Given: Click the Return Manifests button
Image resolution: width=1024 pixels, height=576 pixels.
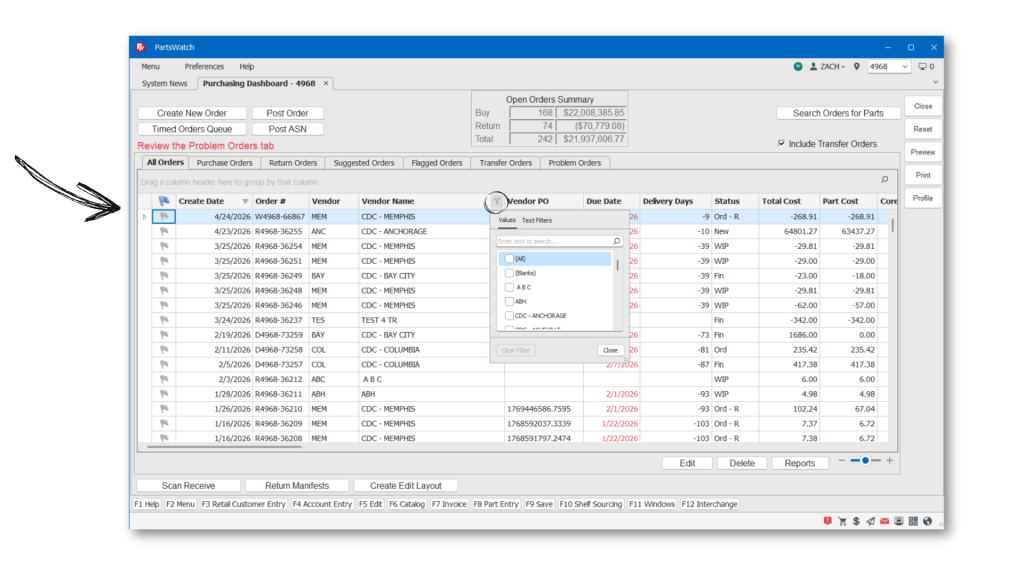Looking at the screenshot, I should pos(297,485).
